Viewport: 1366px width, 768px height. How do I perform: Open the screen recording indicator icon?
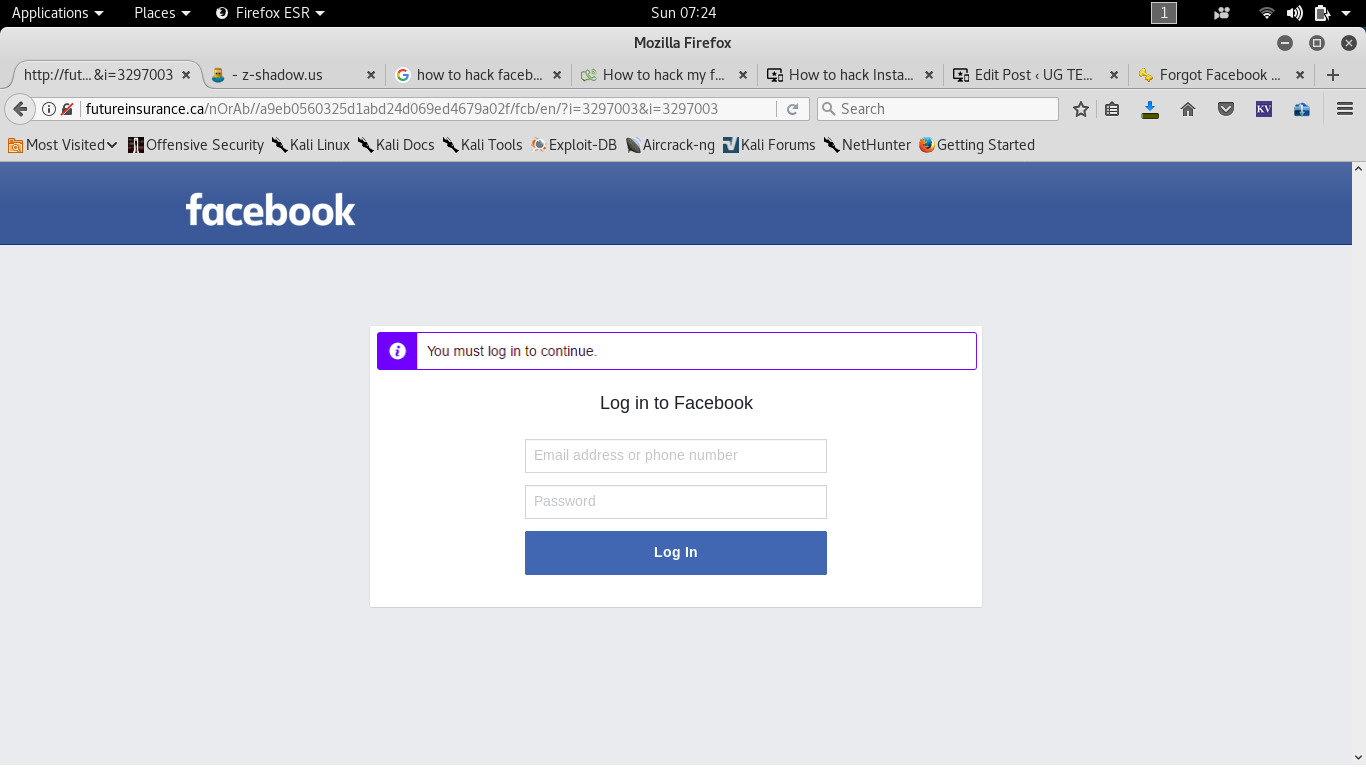point(1222,13)
